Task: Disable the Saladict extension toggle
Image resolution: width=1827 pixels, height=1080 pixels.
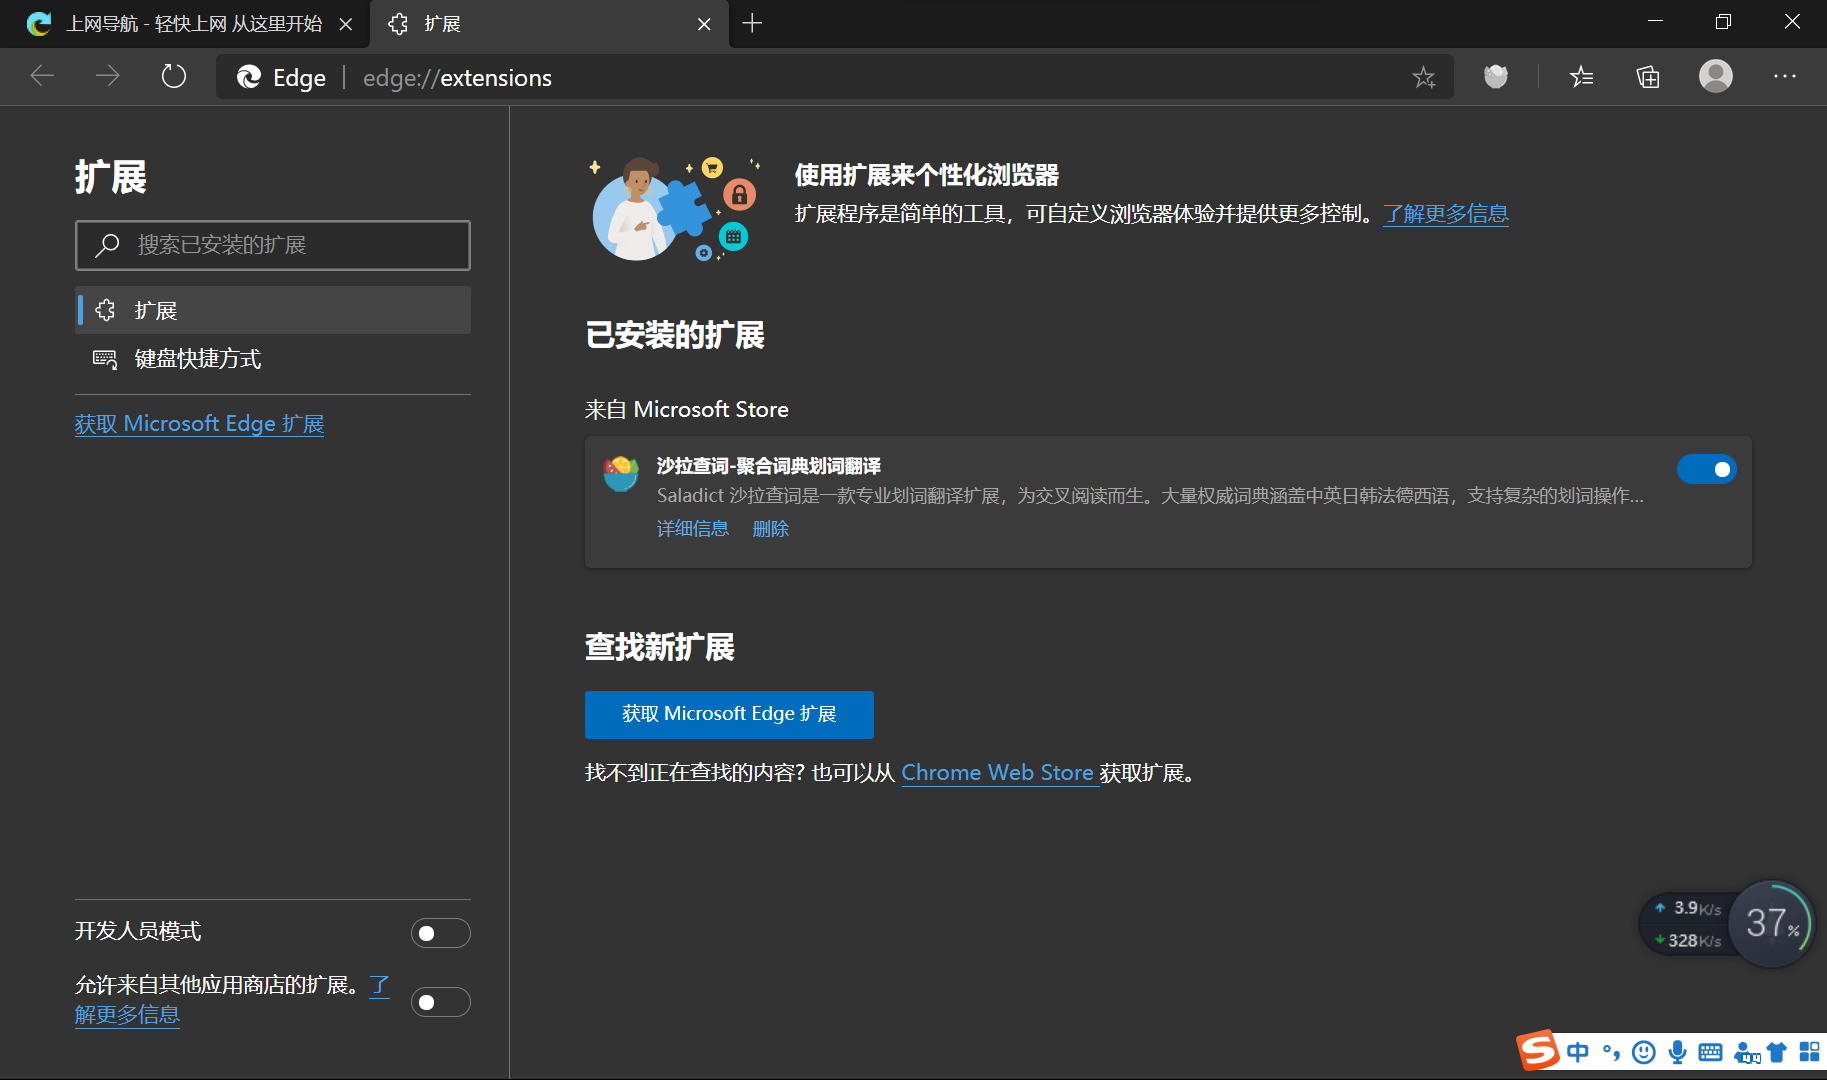Action: tap(1706, 469)
